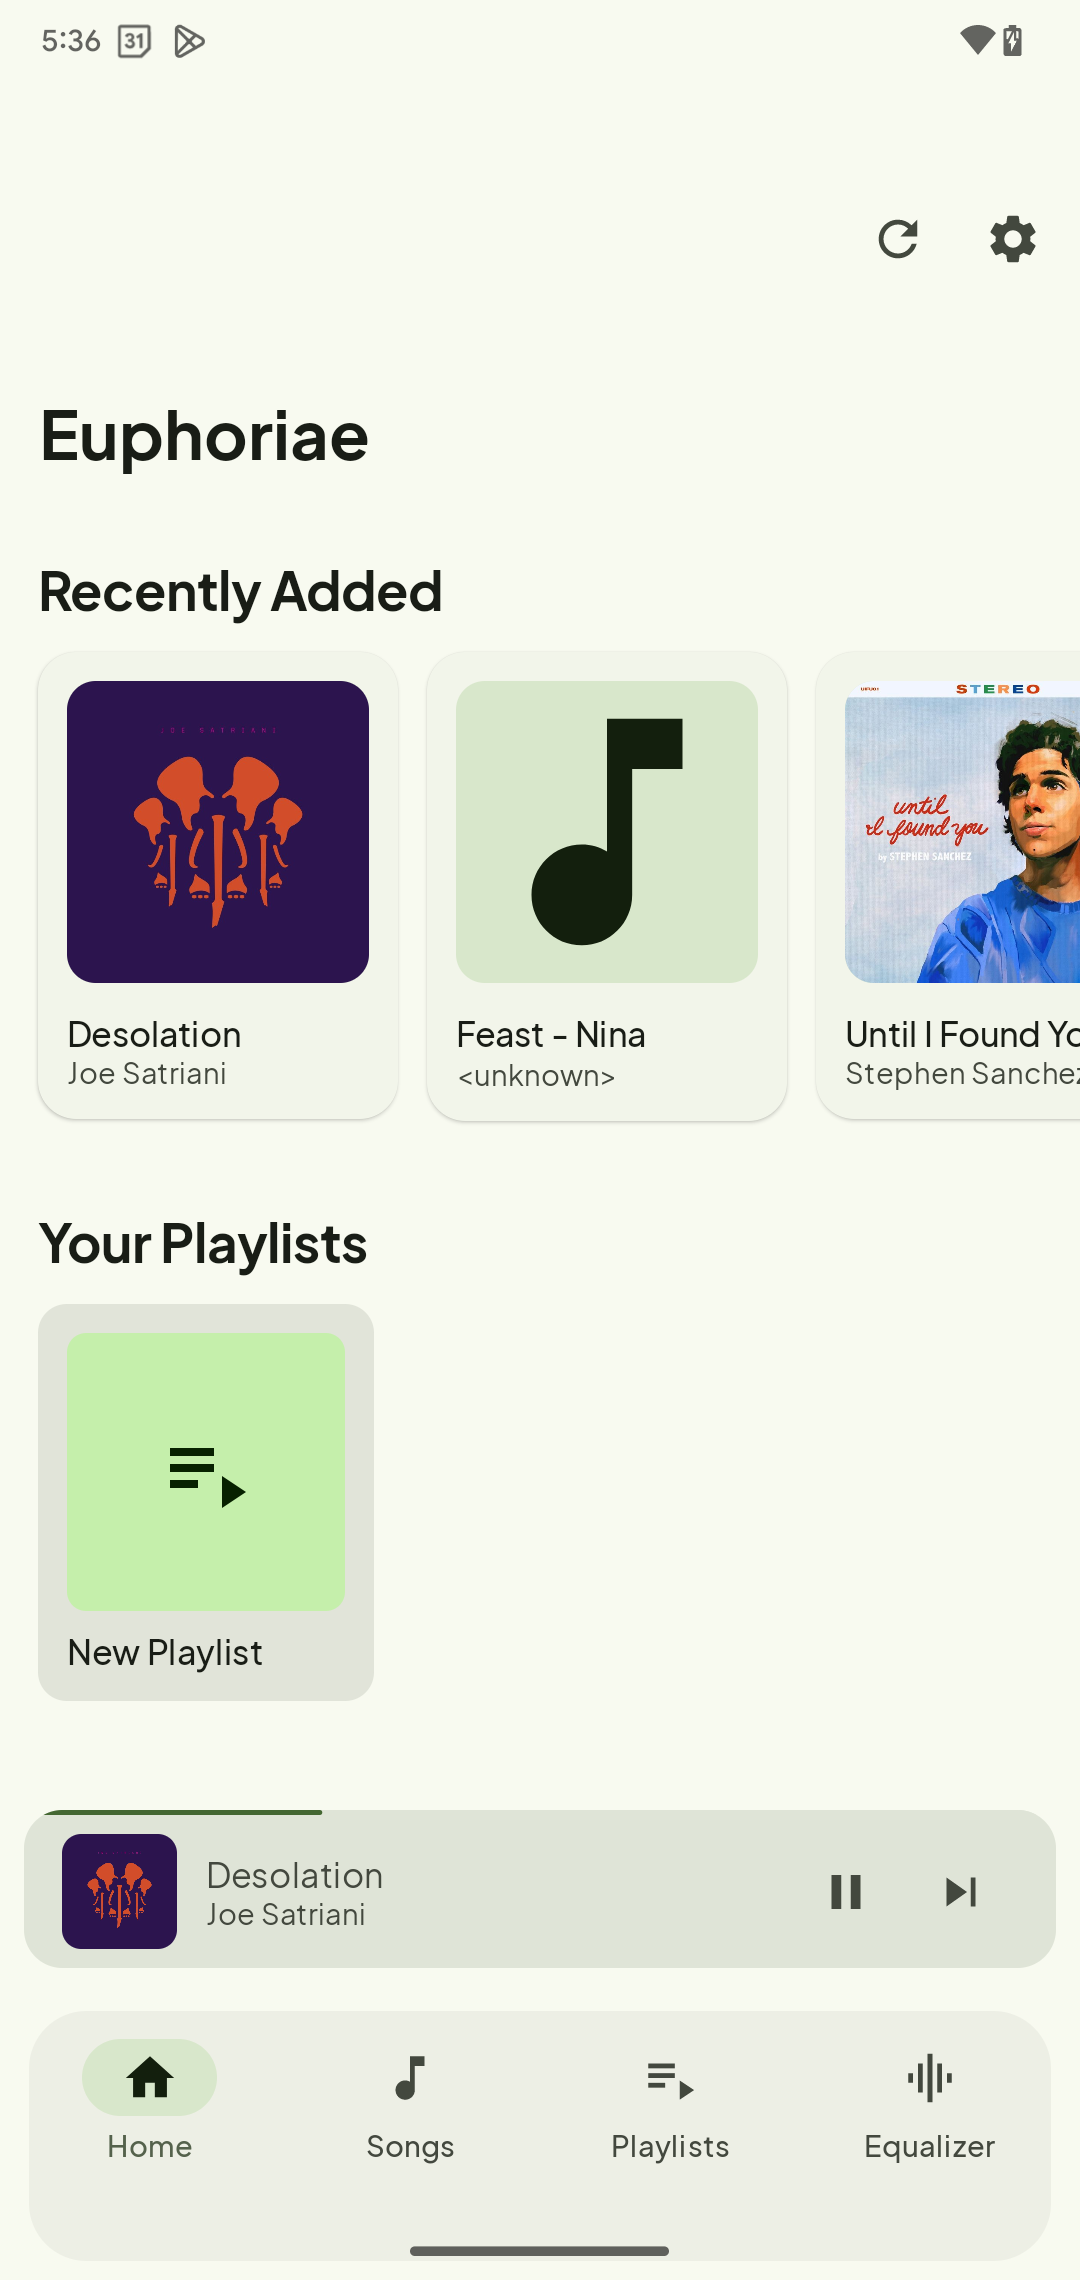Tap the bottom navigation gesture handle
The image size is (1080, 2280).
[540, 2251]
